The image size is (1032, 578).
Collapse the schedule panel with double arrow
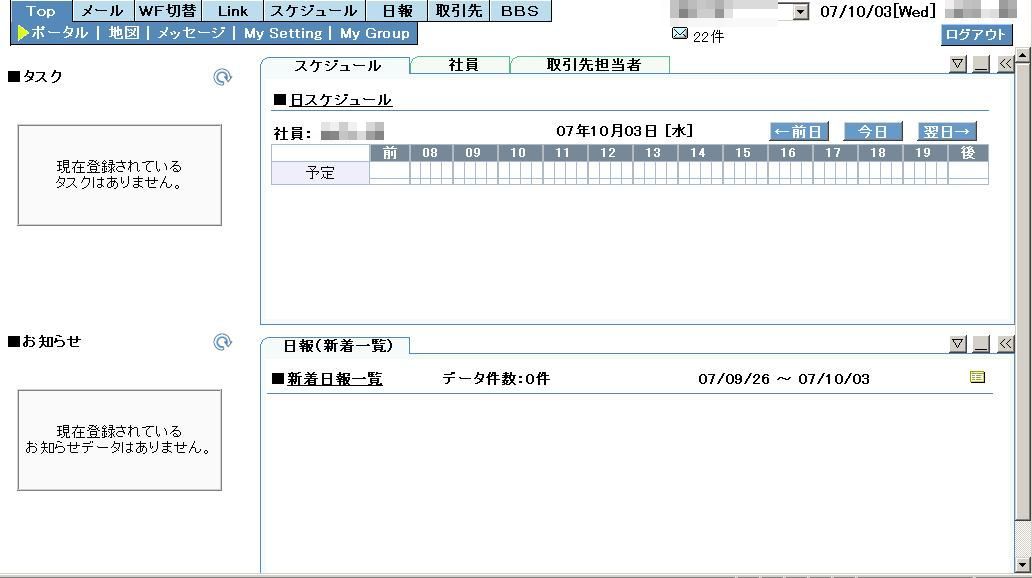1005,64
